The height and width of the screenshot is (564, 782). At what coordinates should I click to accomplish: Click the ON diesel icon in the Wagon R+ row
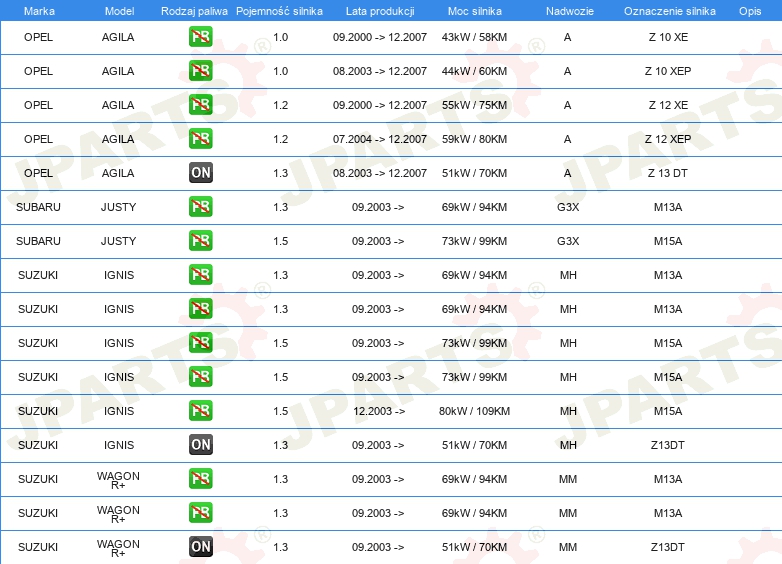200,547
